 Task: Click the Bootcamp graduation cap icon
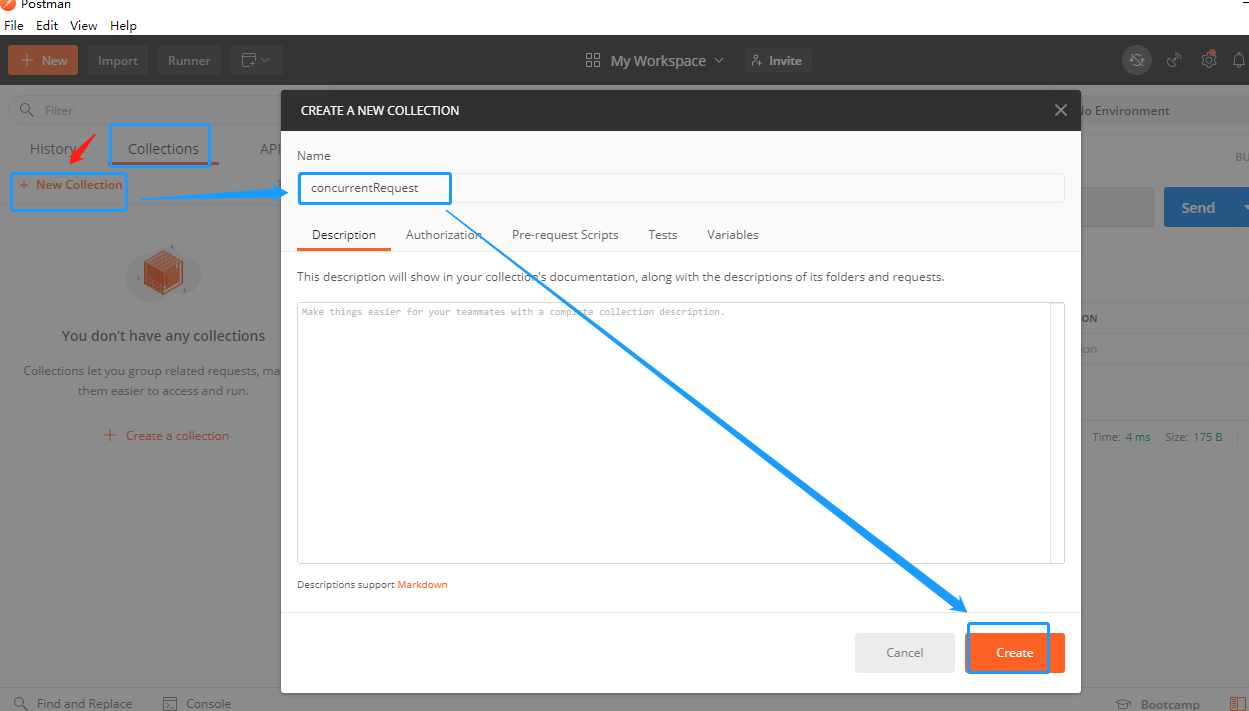[x=1123, y=704]
